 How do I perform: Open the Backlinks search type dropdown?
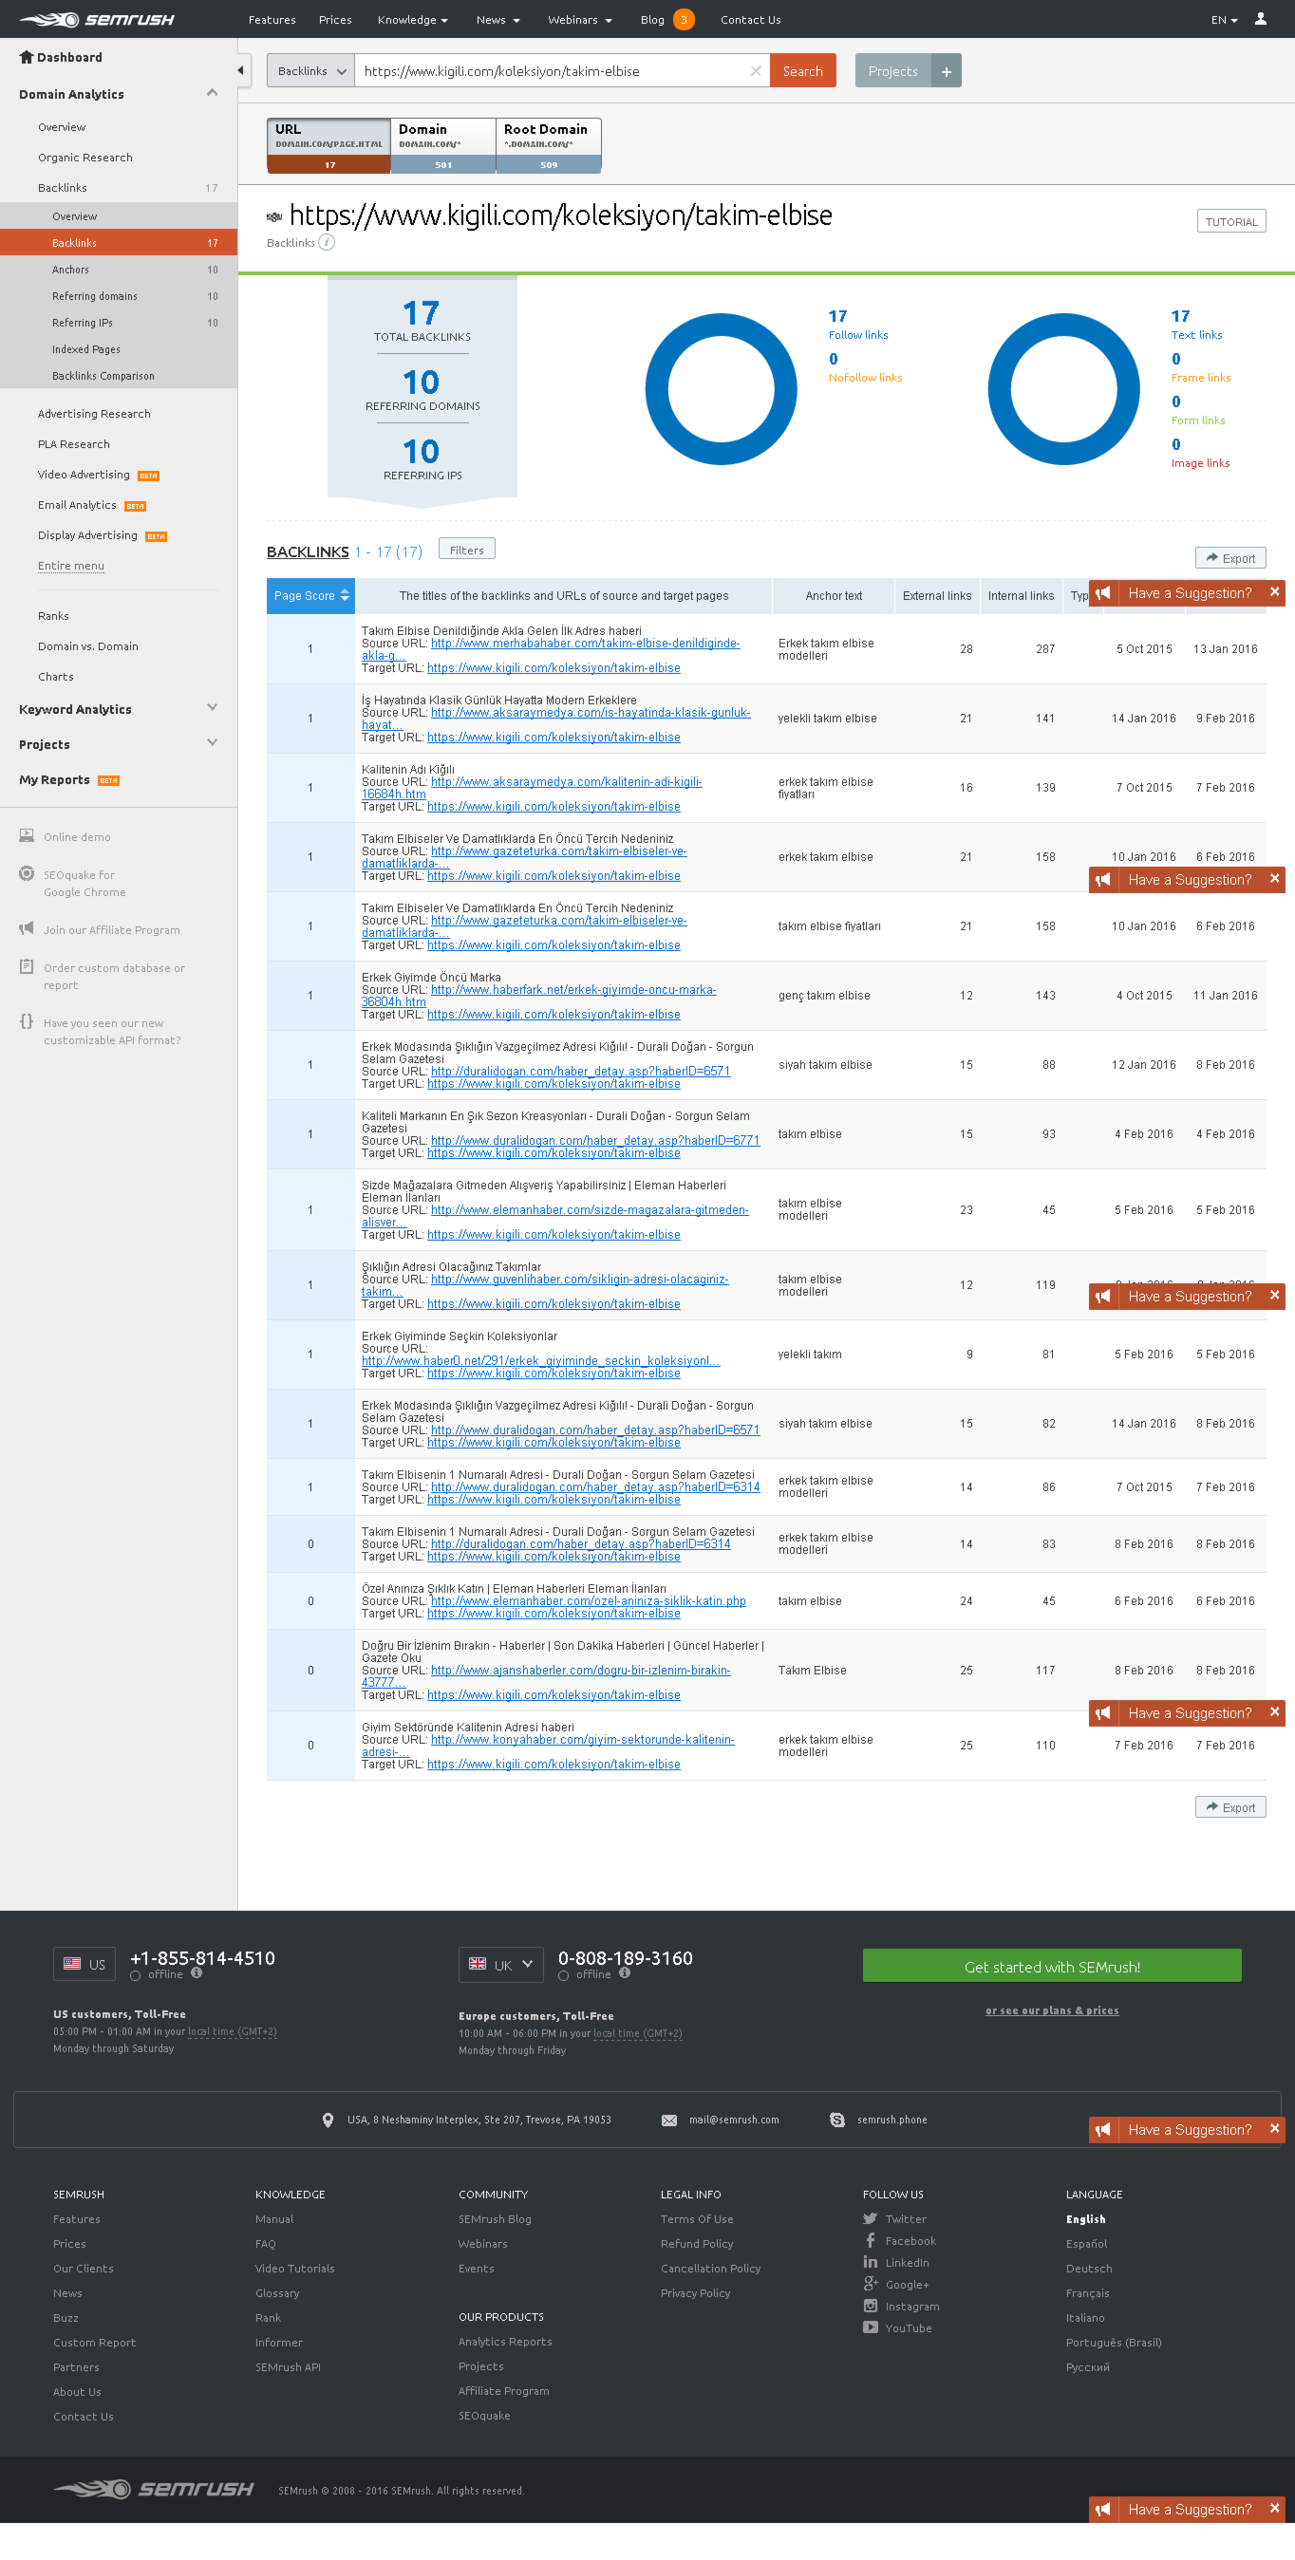[x=311, y=71]
